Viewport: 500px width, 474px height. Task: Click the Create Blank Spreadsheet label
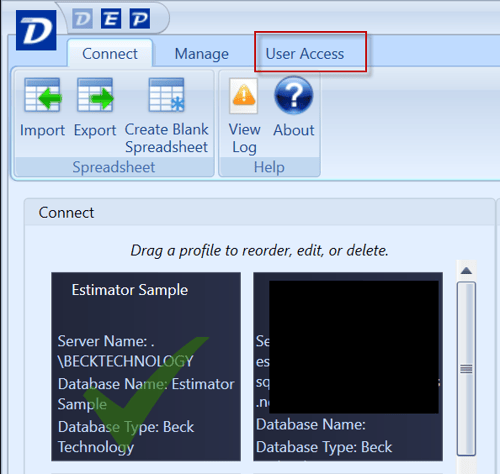167,138
